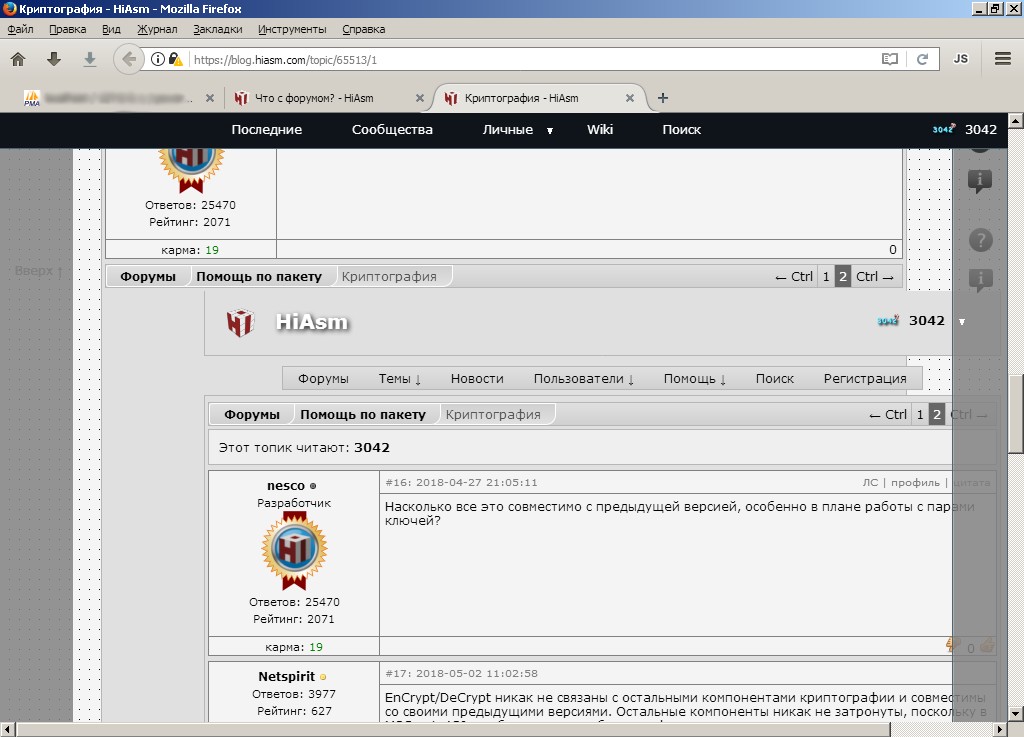Close the Криптография - HiAsm tab

tap(630, 98)
